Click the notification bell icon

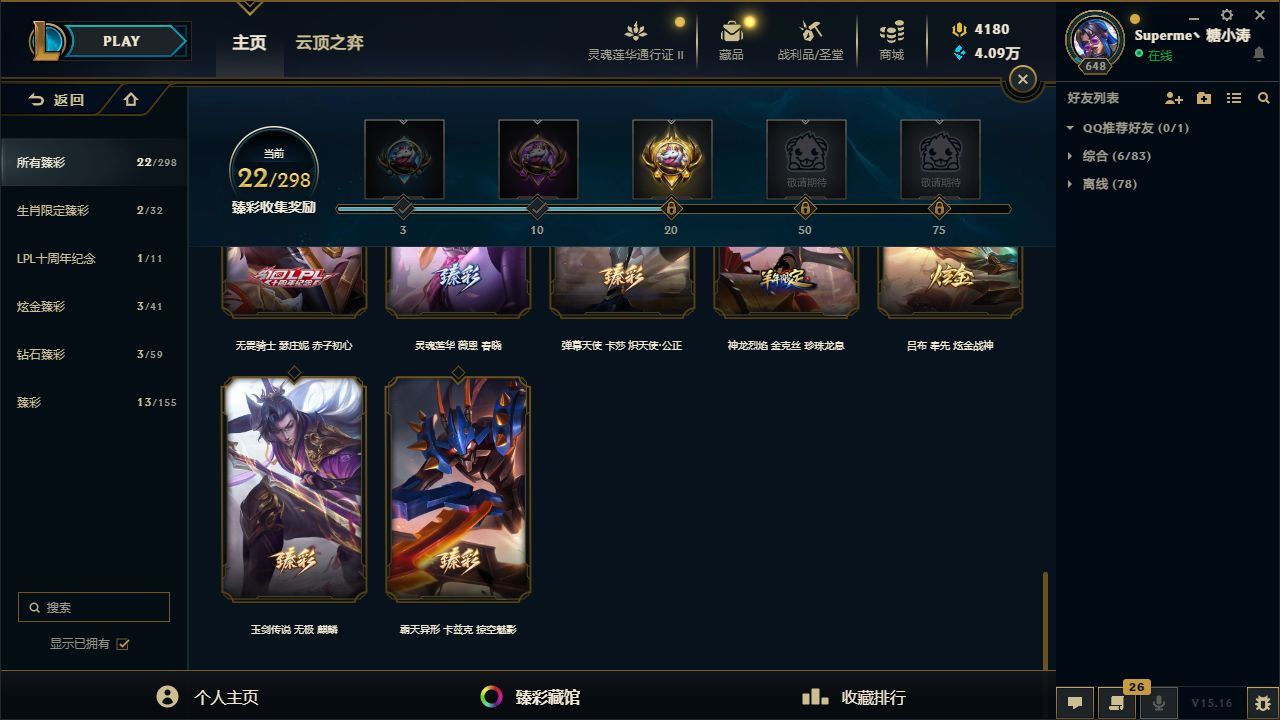point(1258,55)
